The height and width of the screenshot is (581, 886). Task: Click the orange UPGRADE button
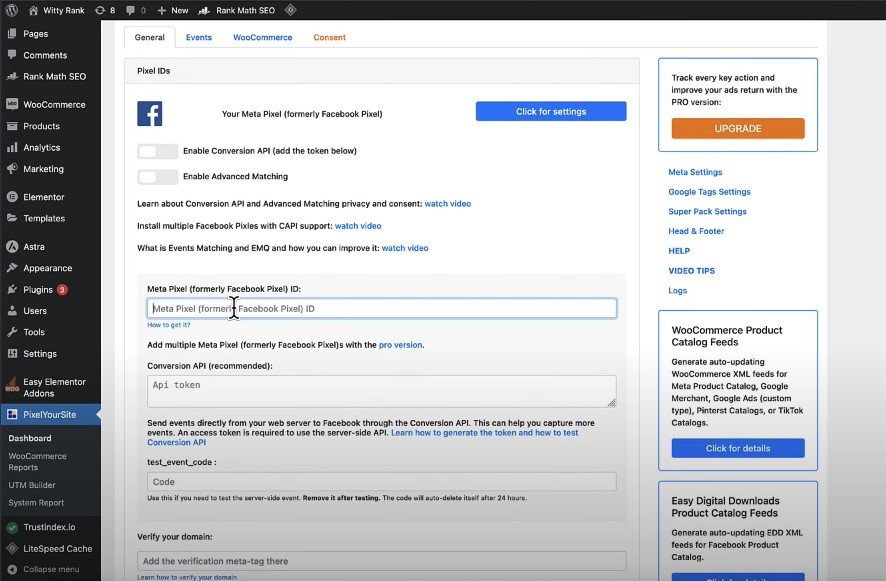[738, 128]
